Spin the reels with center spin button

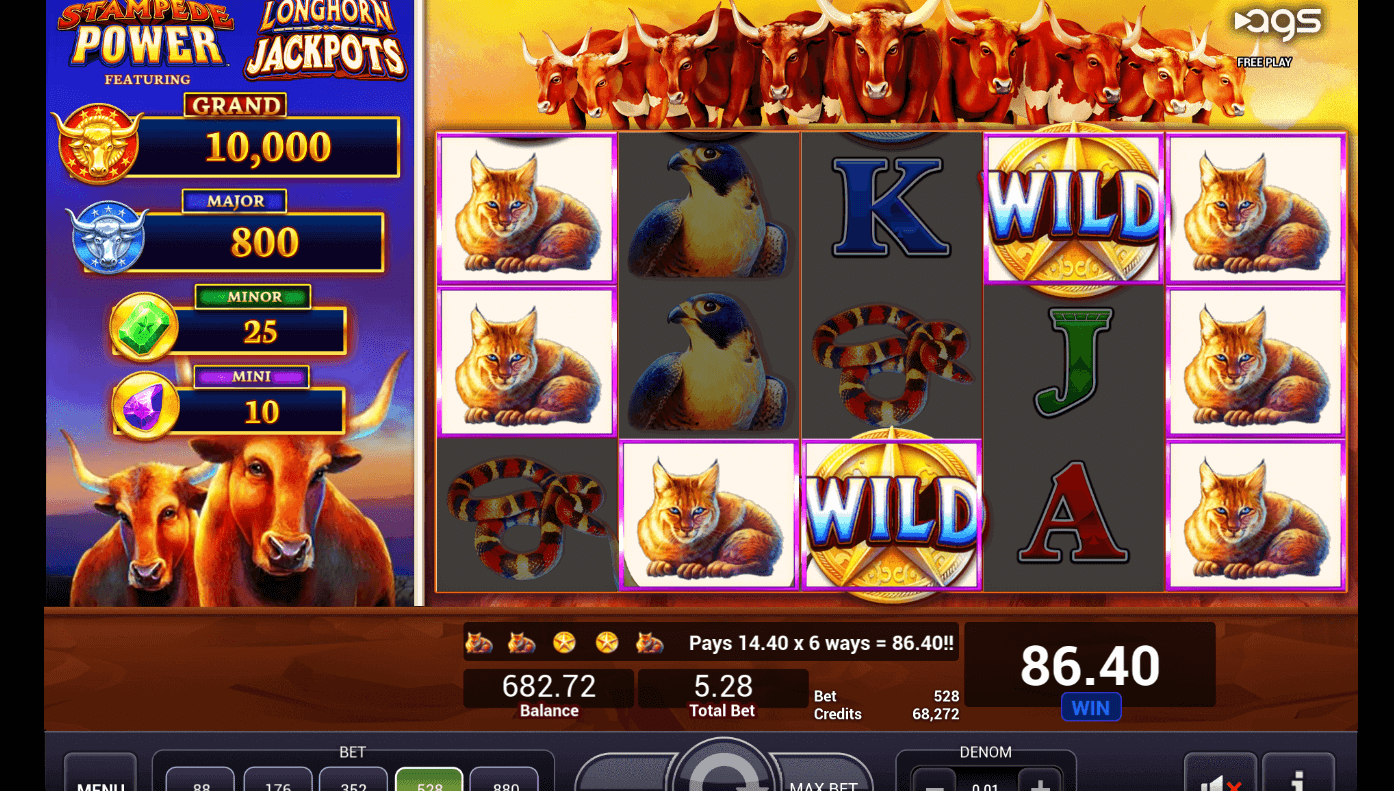[724, 768]
